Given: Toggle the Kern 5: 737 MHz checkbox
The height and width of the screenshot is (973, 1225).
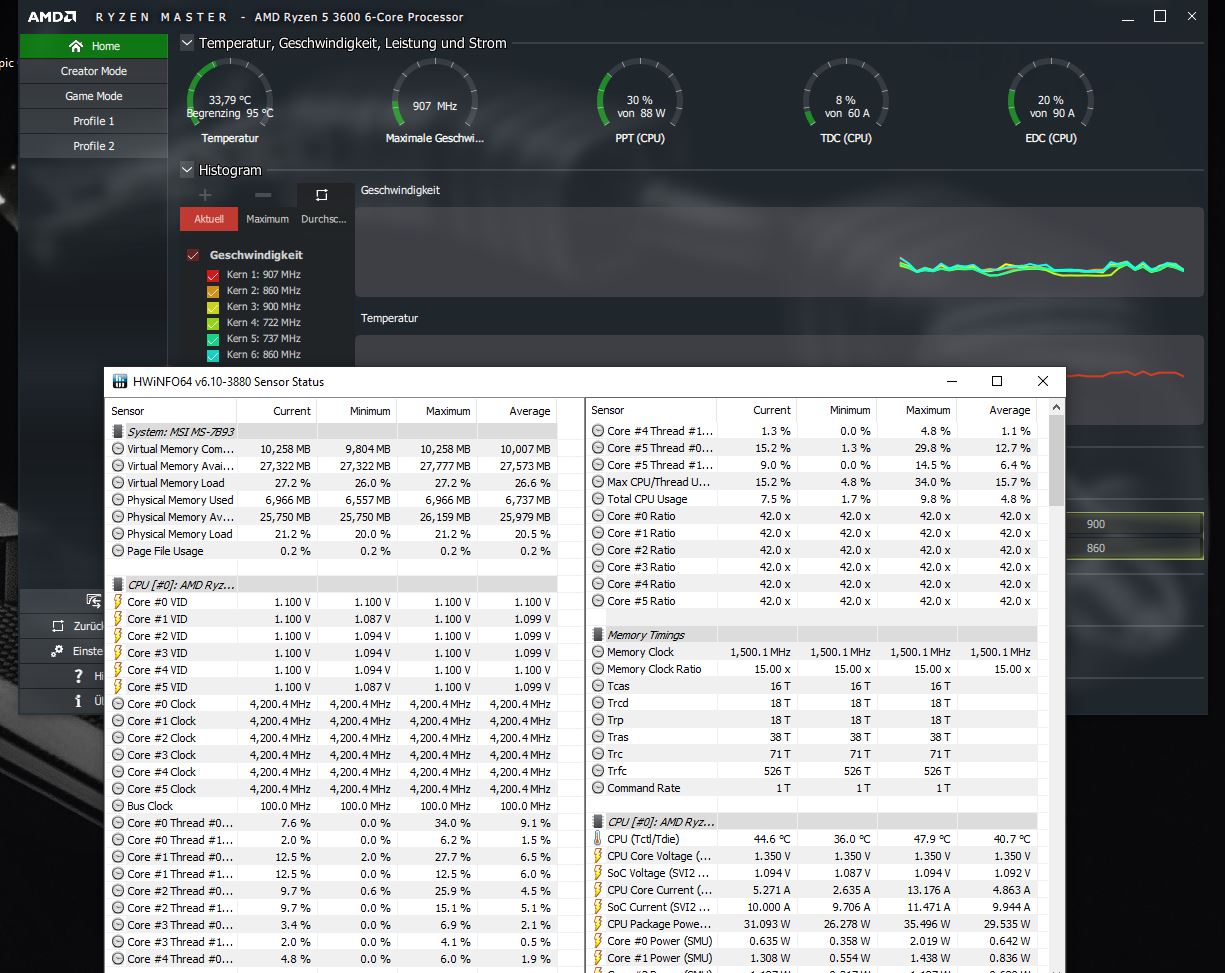Looking at the screenshot, I should coord(213,339).
